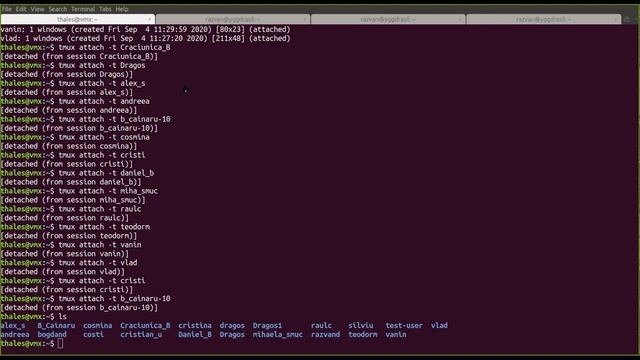Click the 'ls' command line

[33, 317]
